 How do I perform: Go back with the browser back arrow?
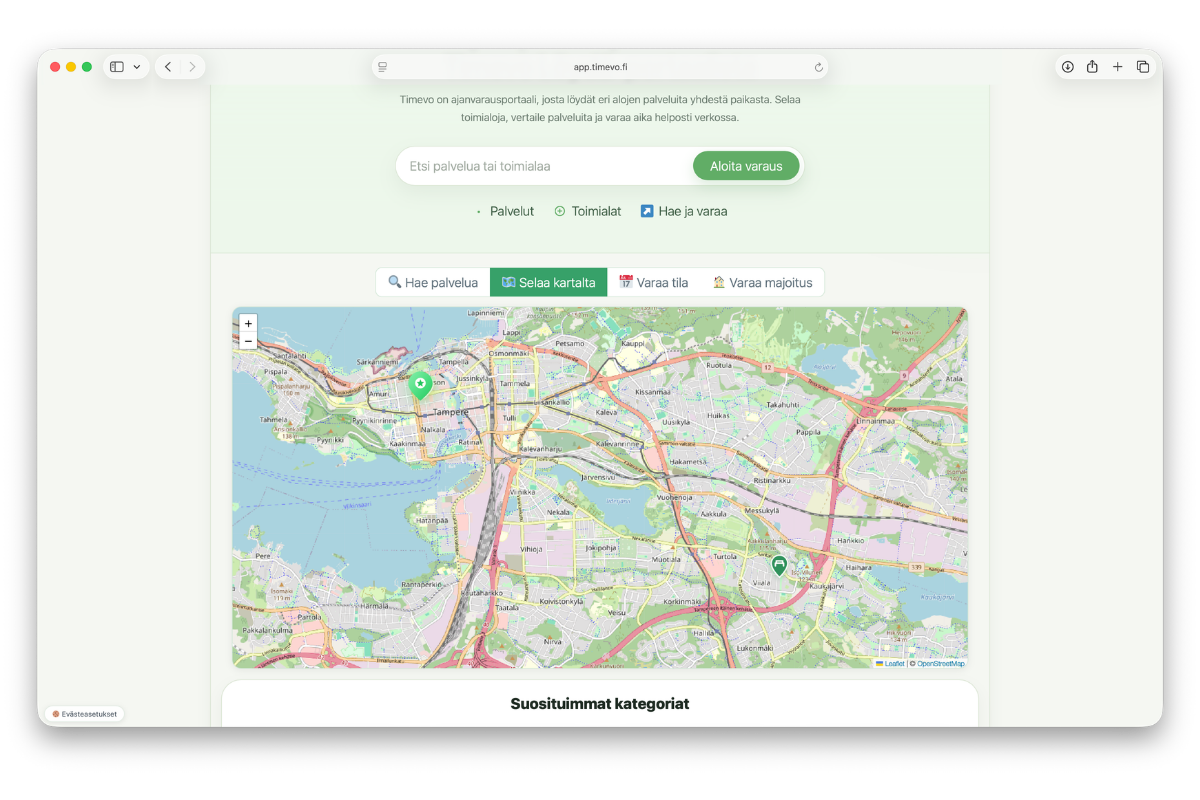point(168,67)
